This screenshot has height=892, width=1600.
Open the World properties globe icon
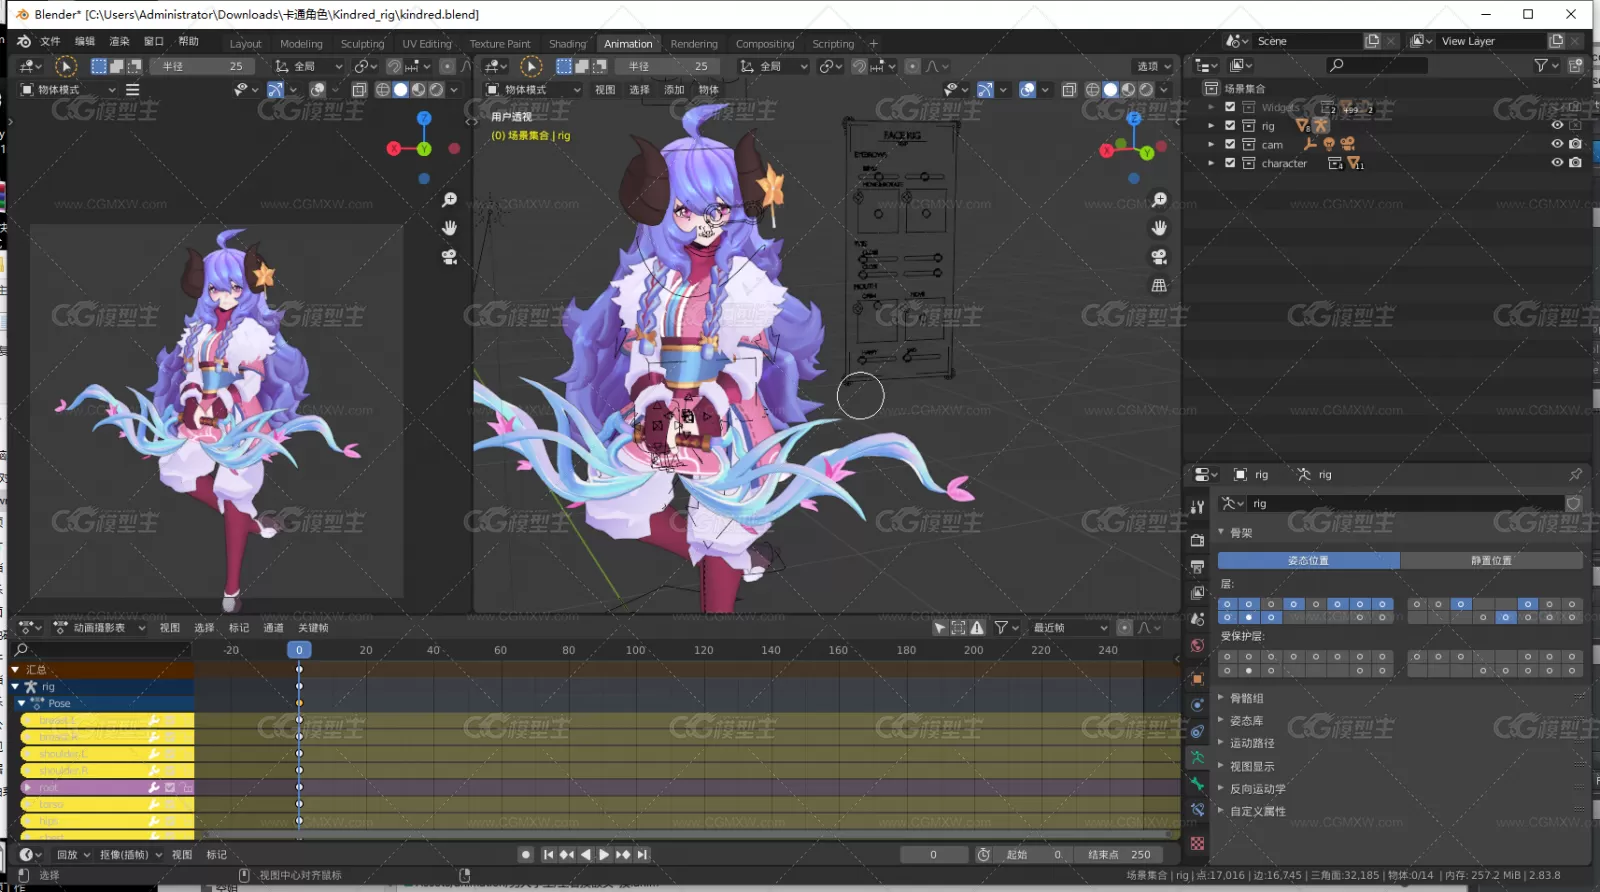(1197, 646)
